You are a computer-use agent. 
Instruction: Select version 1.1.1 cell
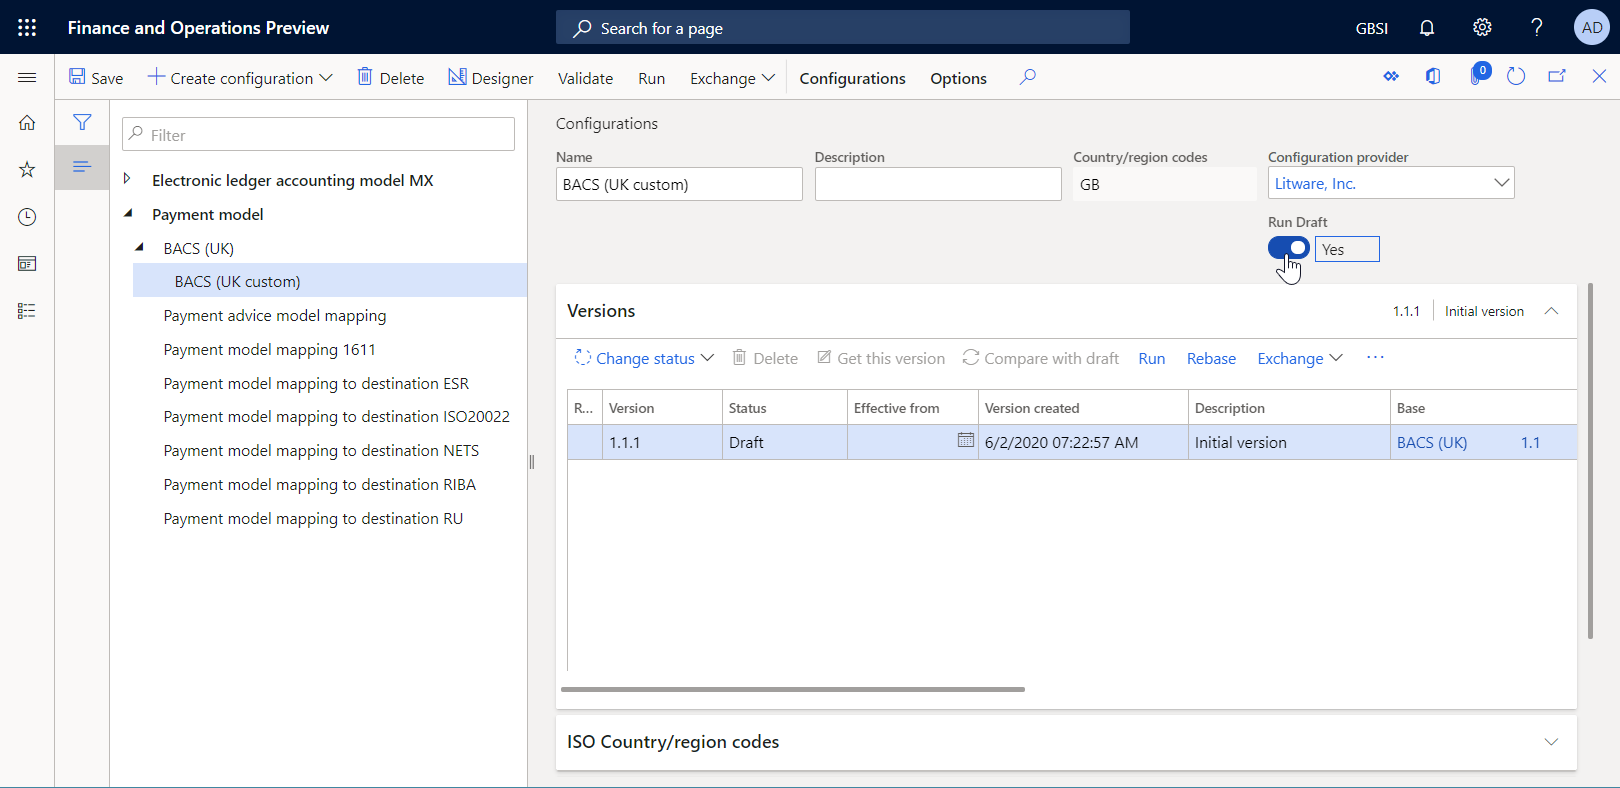click(662, 442)
